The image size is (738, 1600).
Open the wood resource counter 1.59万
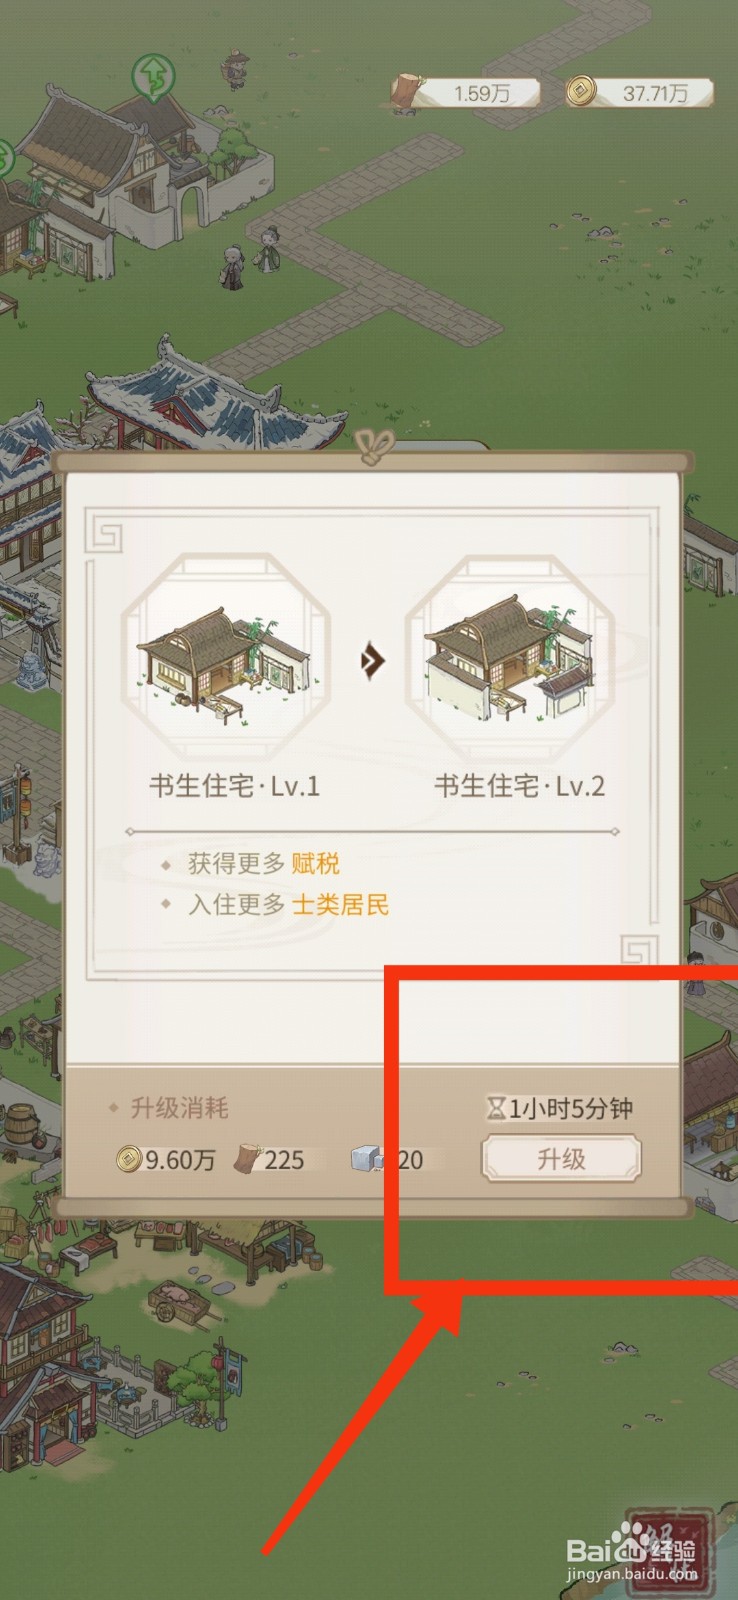coord(466,93)
